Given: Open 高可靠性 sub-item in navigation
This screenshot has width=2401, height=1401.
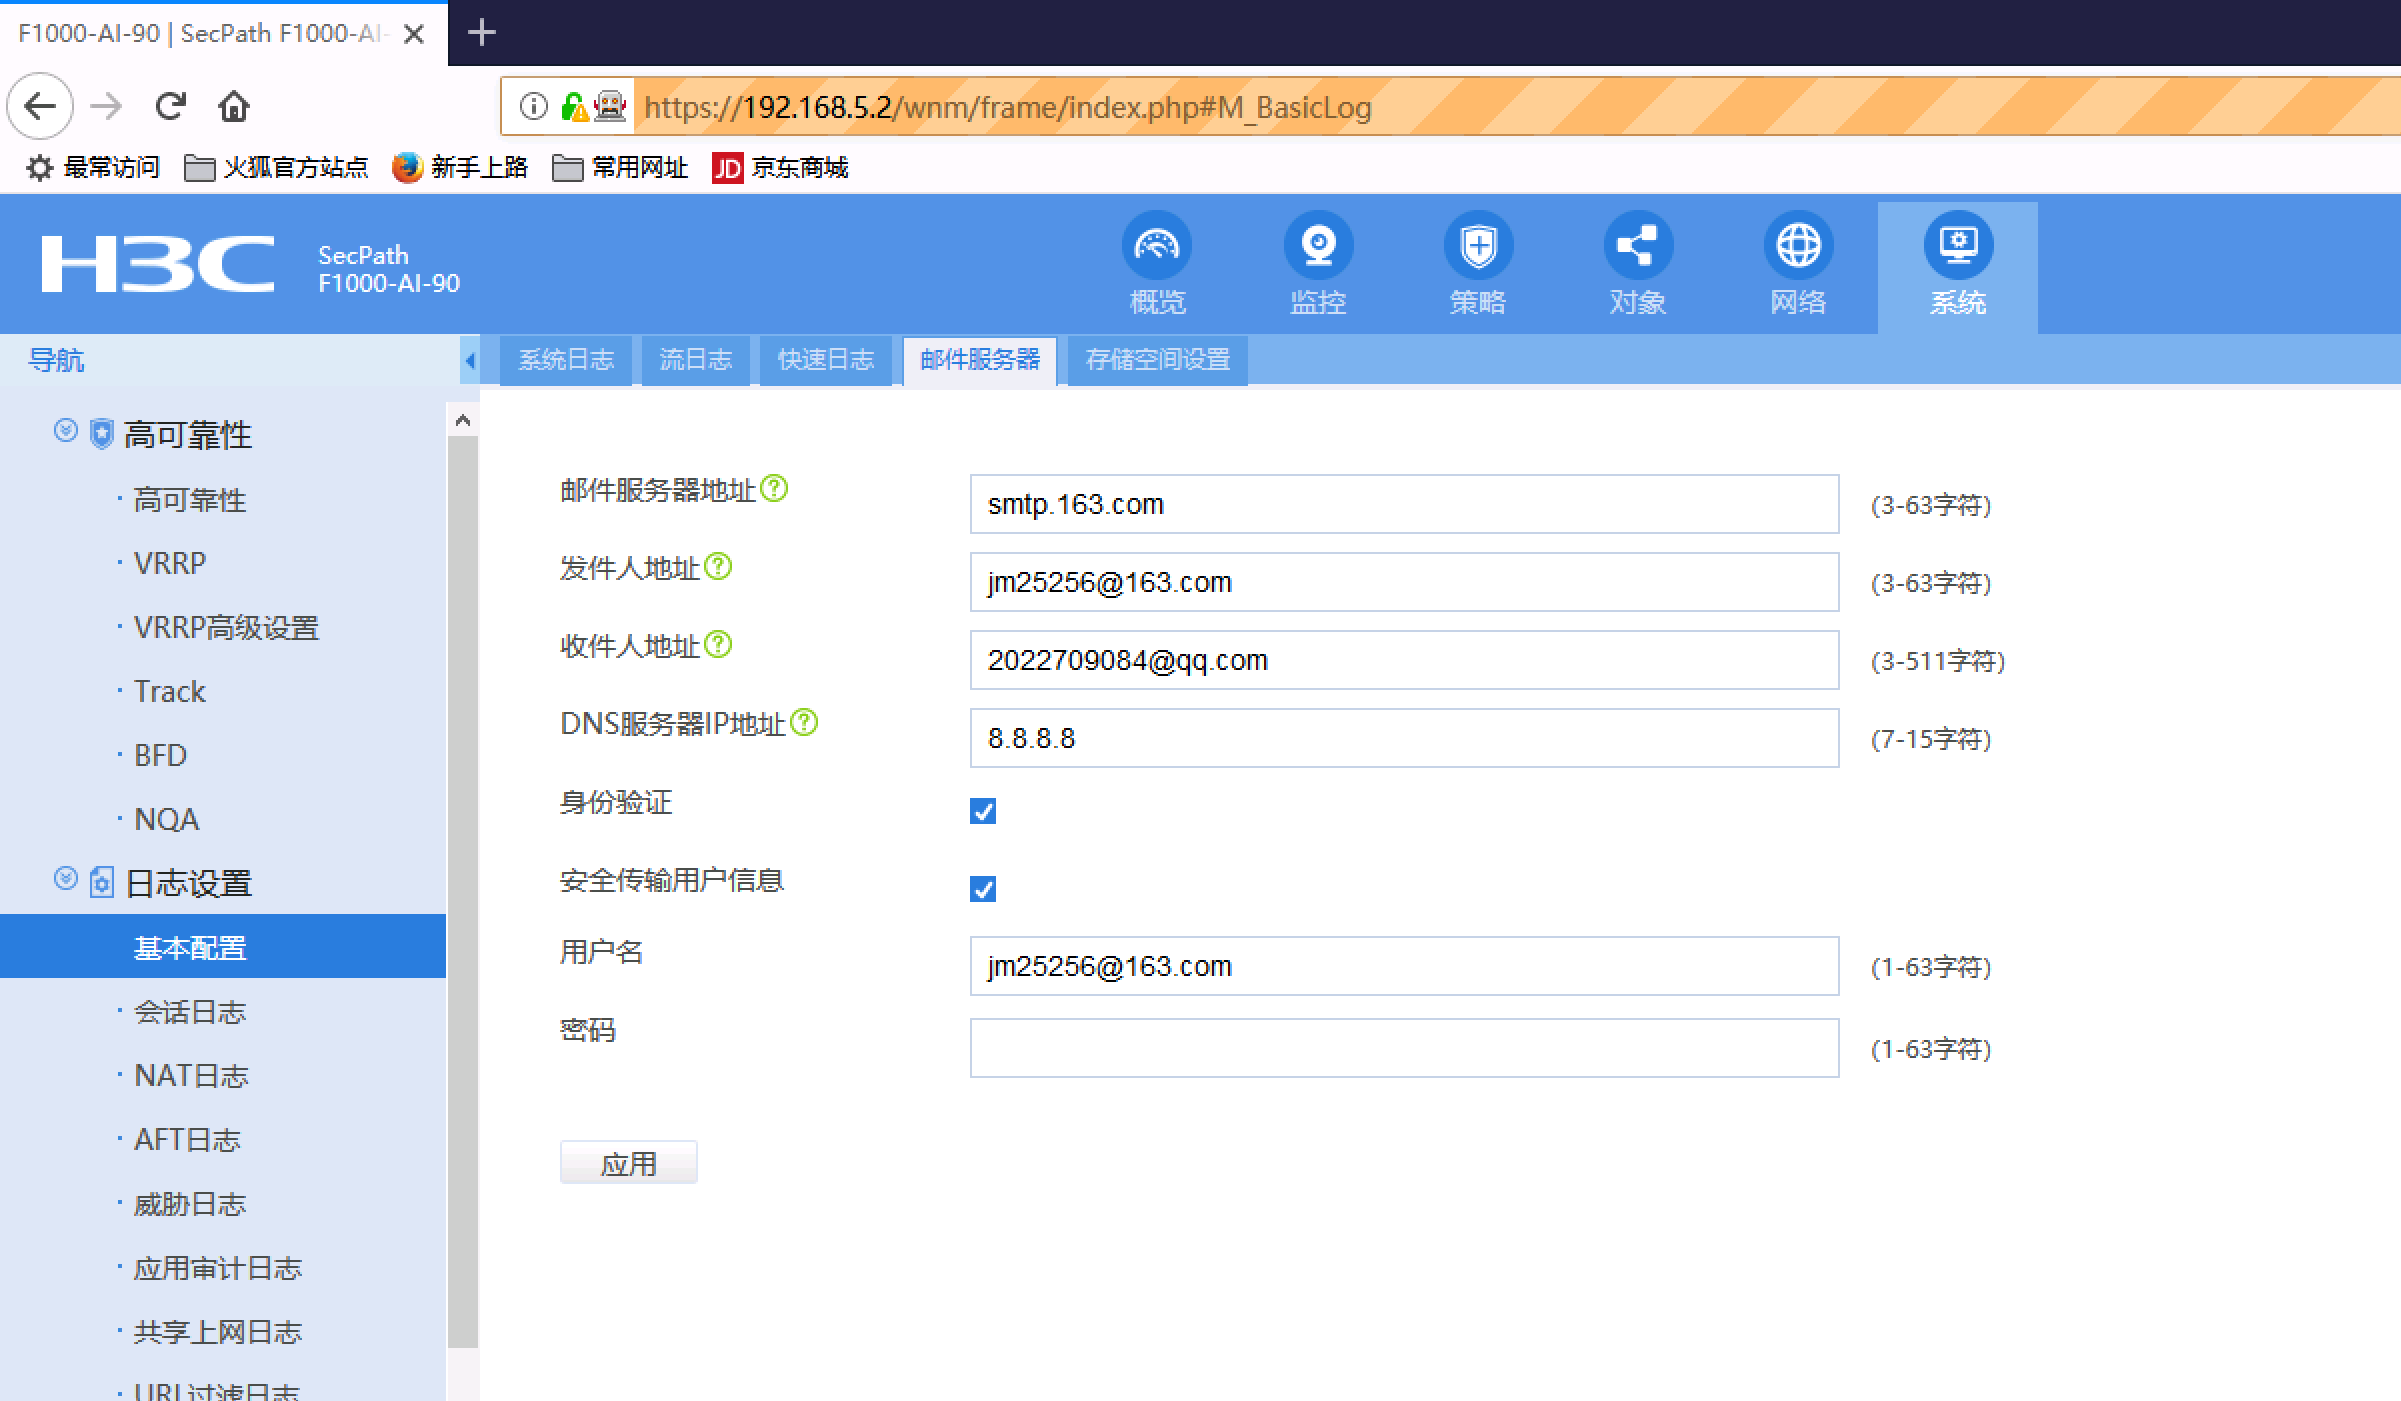Looking at the screenshot, I should point(190,500).
